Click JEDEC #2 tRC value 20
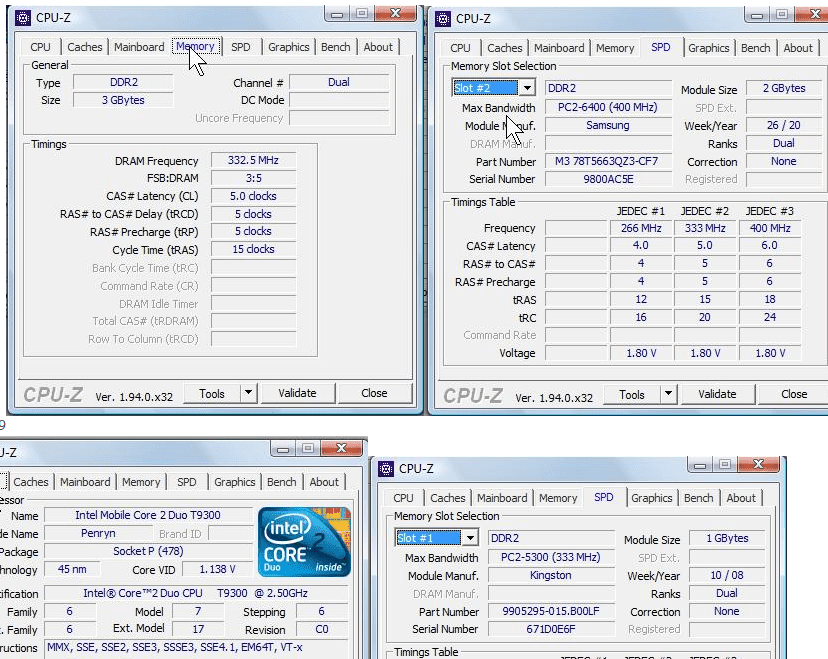Screen dimensions: 828x659 tap(705, 317)
